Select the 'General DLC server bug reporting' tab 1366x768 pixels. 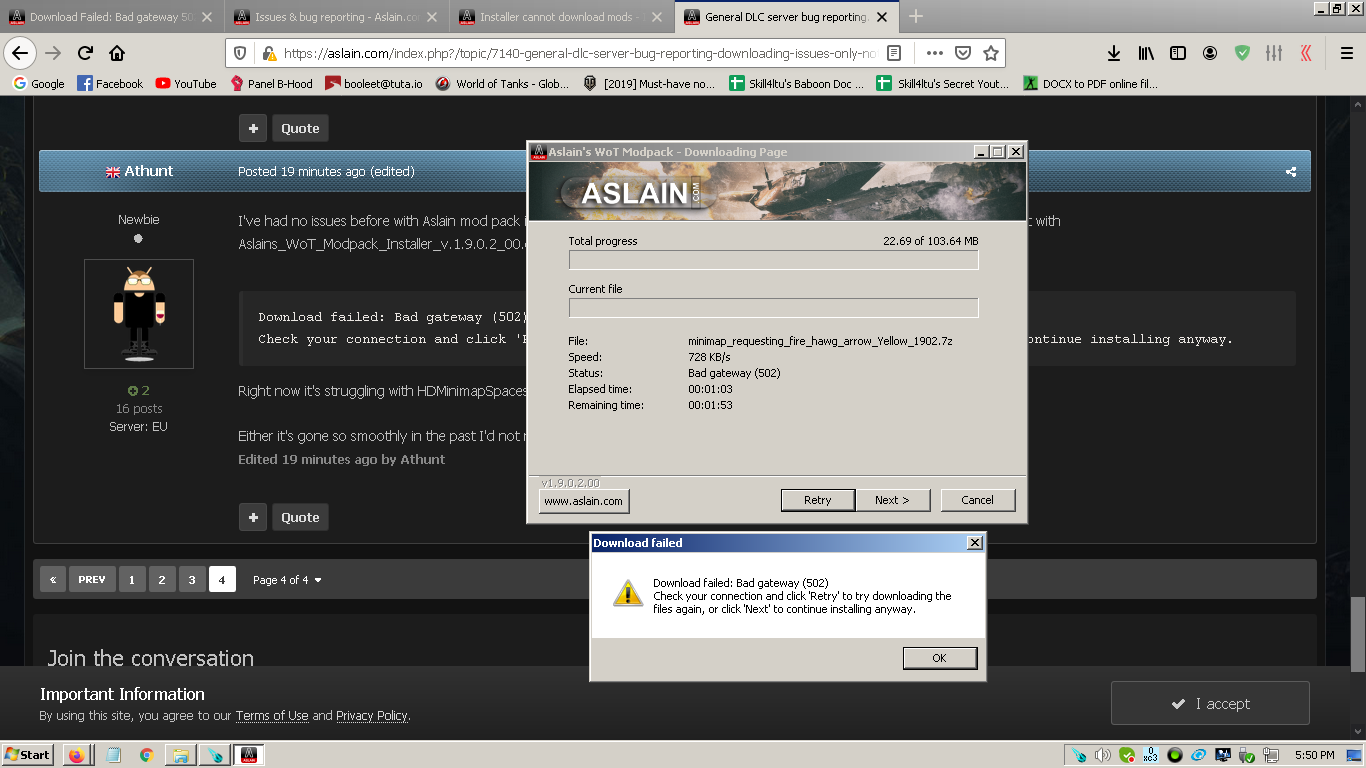(787, 17)
